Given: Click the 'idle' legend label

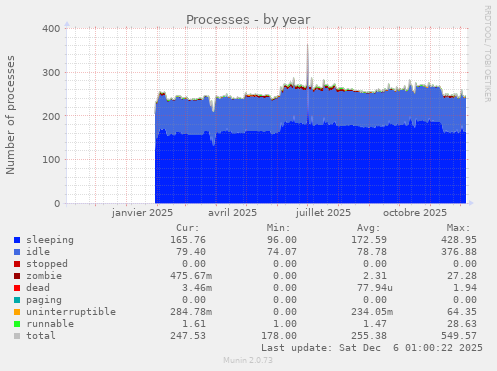Looking at the screenshot, I should (38, 252).
